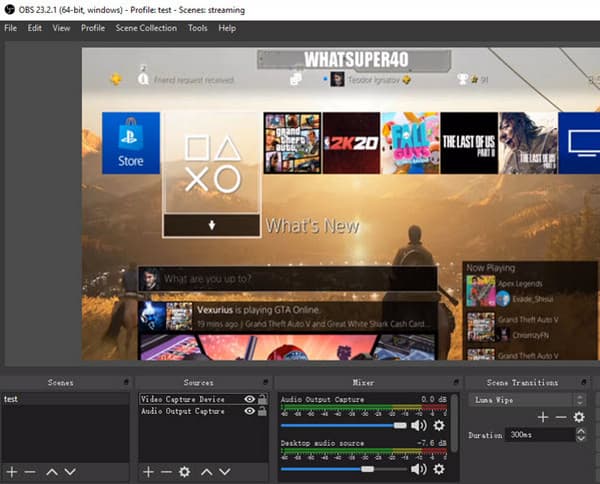Viewport: 600px width, 484px height.
Task: Click the Fall Guys tile in preview
Action: (410, 143)
